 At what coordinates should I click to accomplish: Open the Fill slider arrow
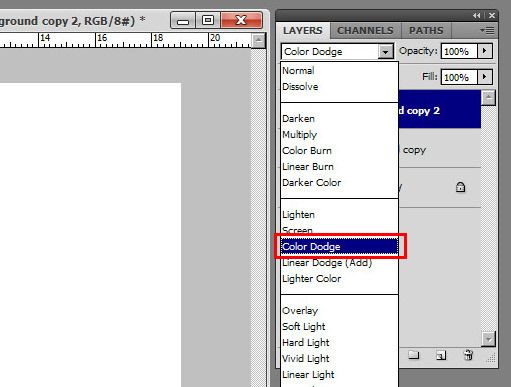tap(485, 77)
